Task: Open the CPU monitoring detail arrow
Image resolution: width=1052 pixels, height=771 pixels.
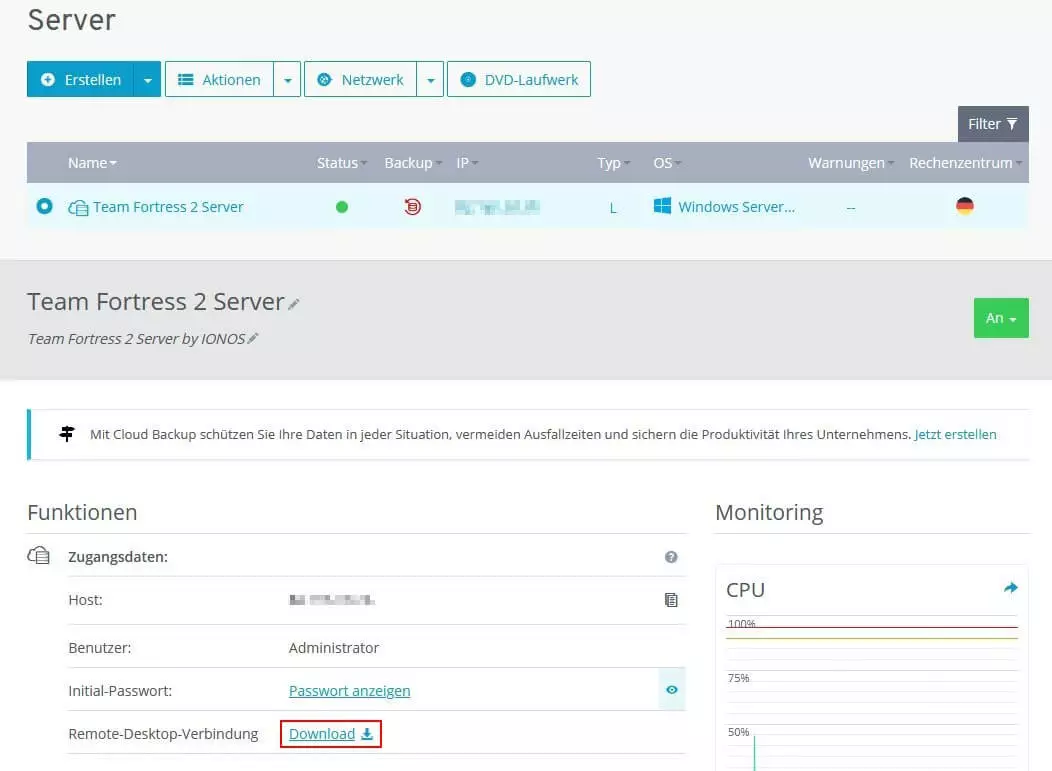Action: tap(1010, 588)
